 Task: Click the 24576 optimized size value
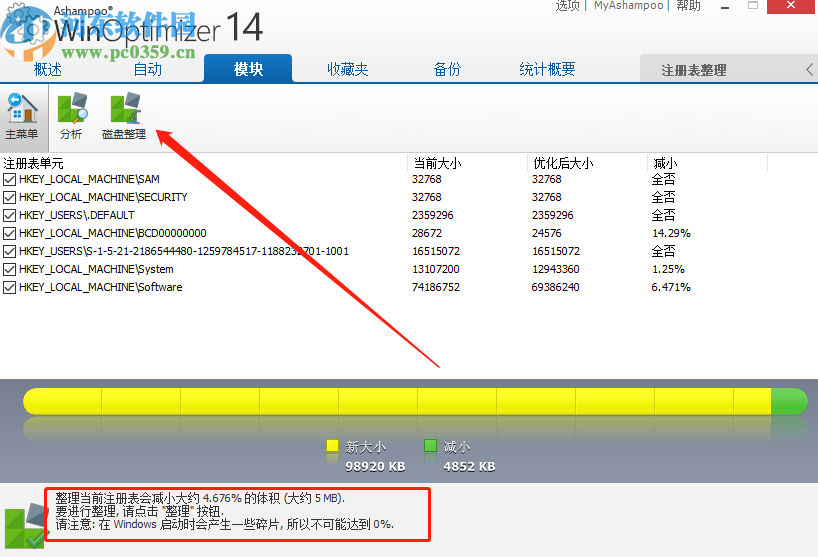point(546,233)
